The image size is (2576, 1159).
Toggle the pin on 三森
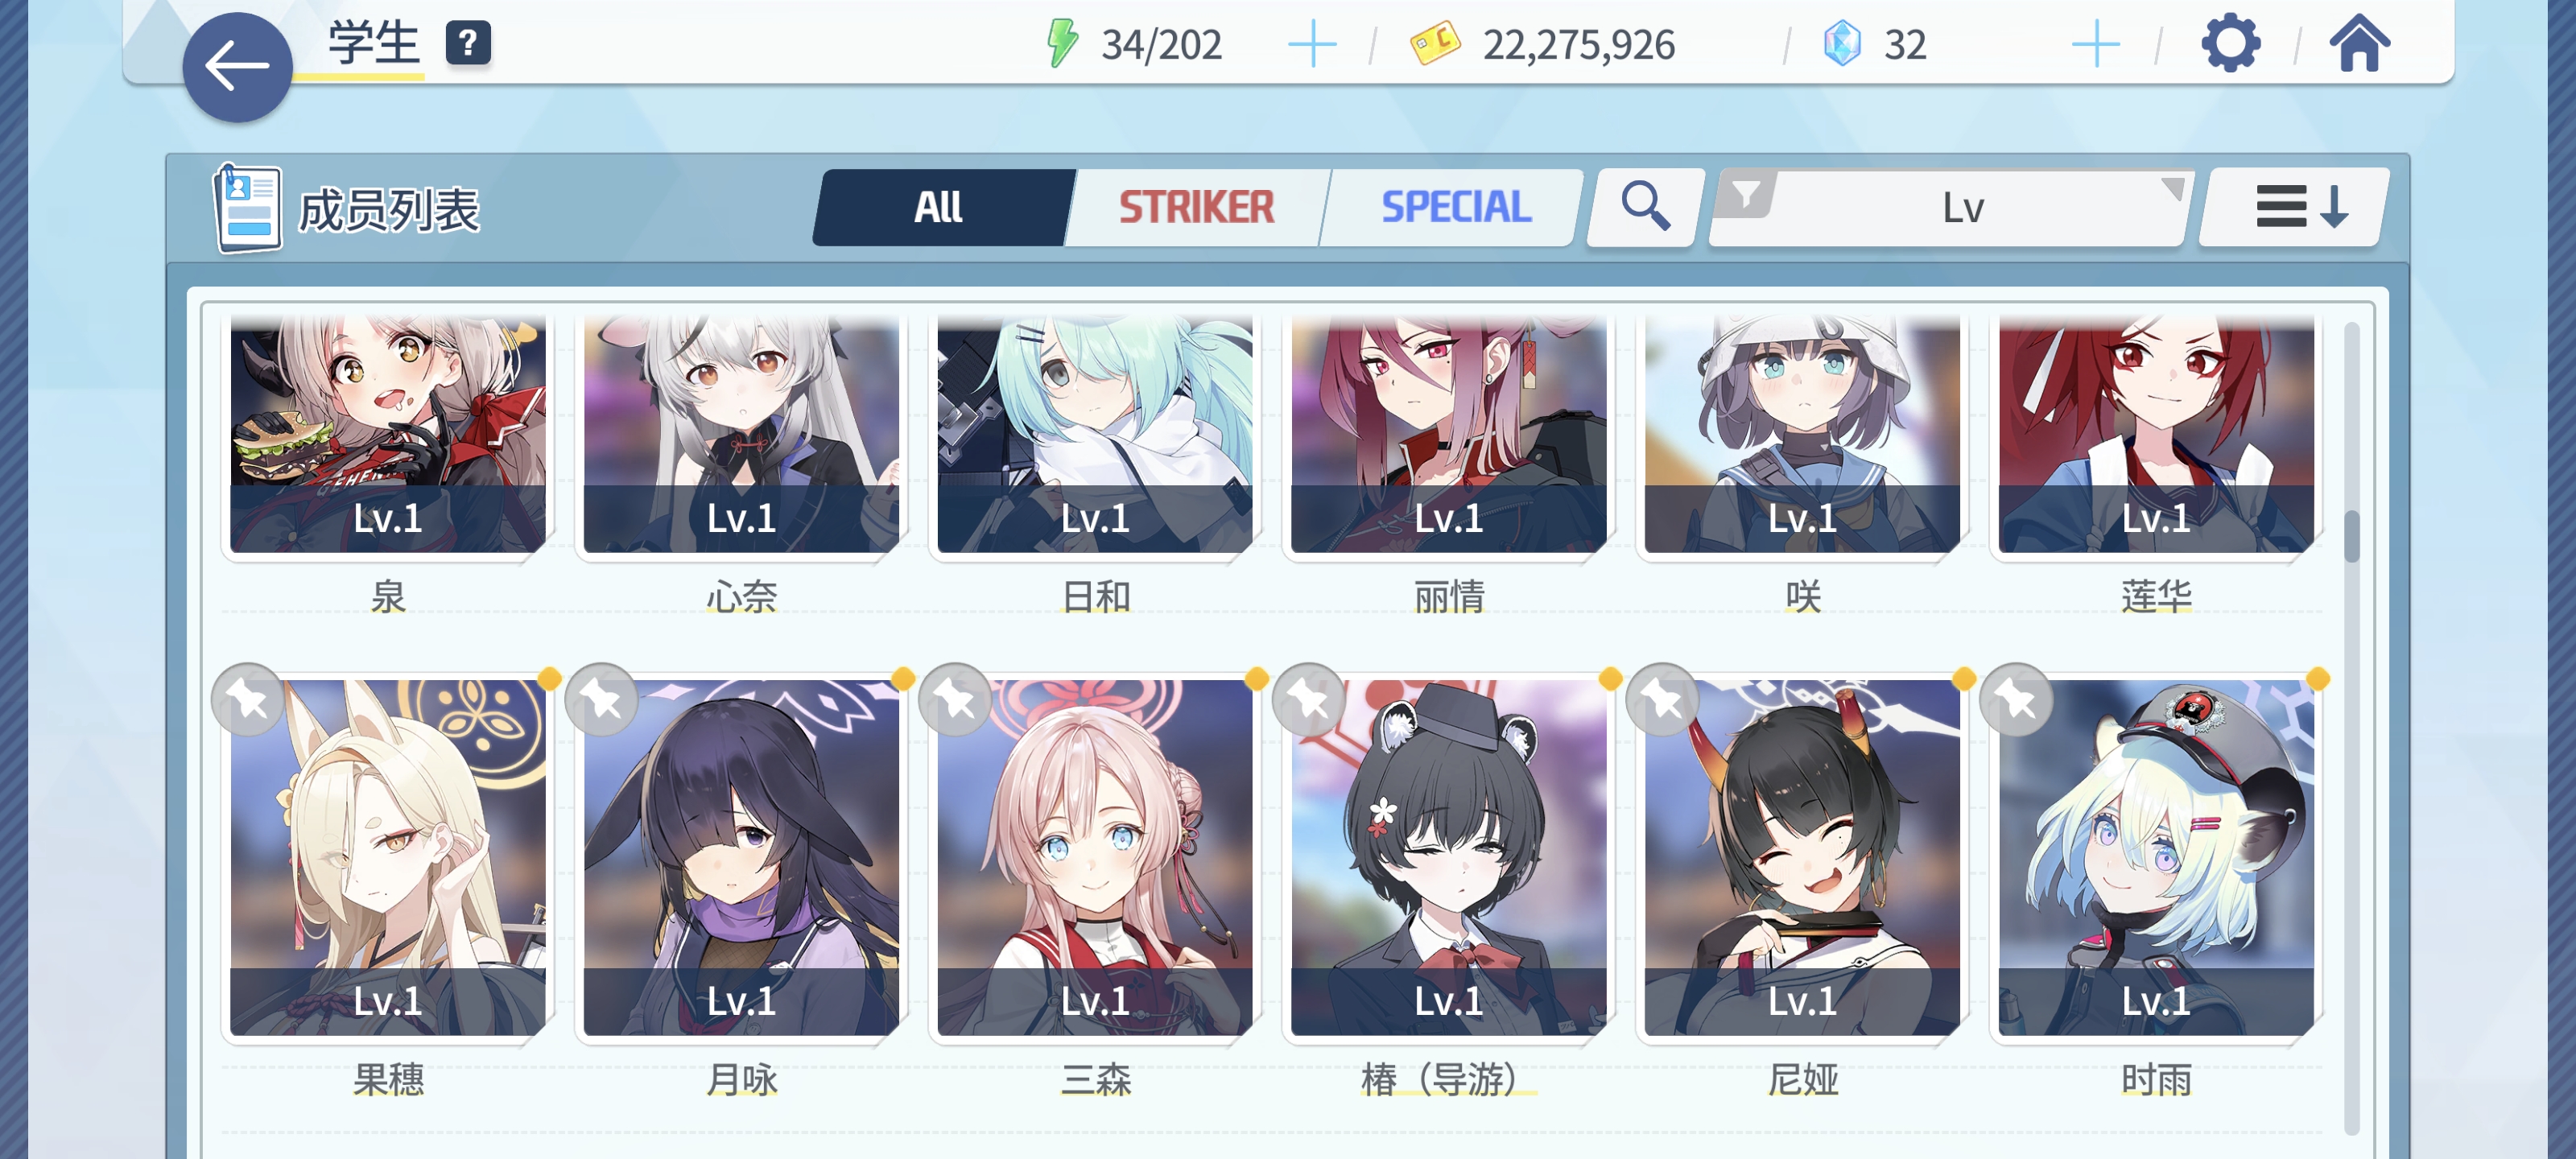pos(955,699)
